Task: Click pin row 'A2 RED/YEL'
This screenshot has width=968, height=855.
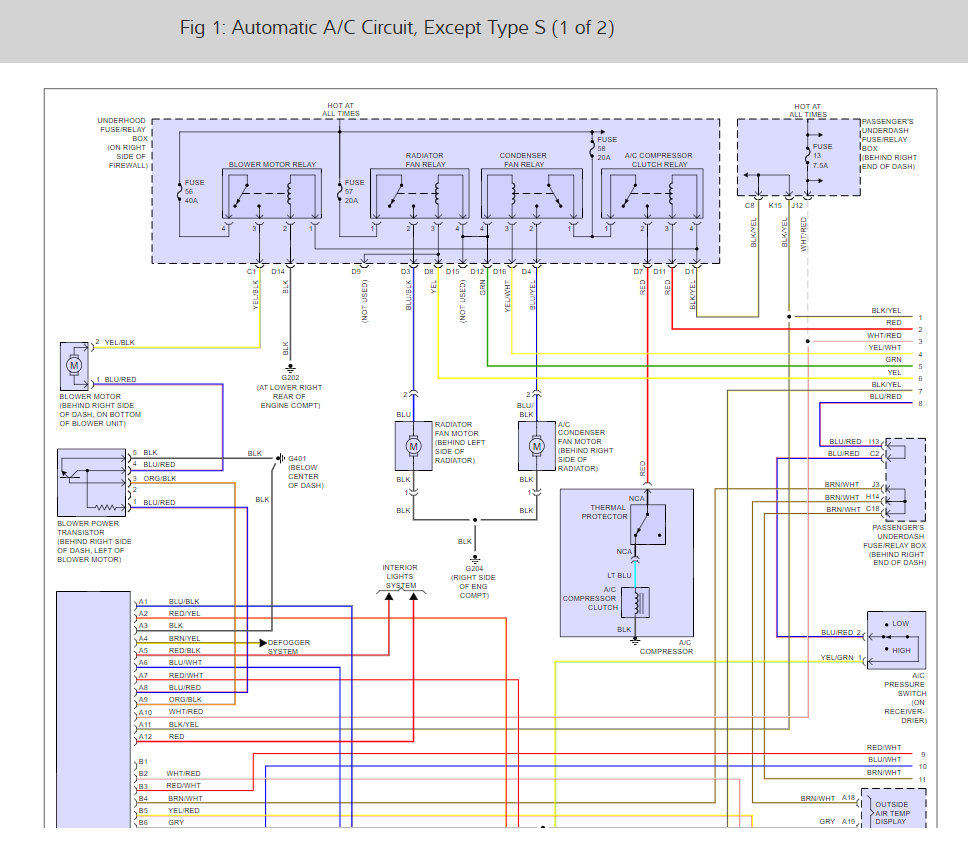Action: point(169,614)
